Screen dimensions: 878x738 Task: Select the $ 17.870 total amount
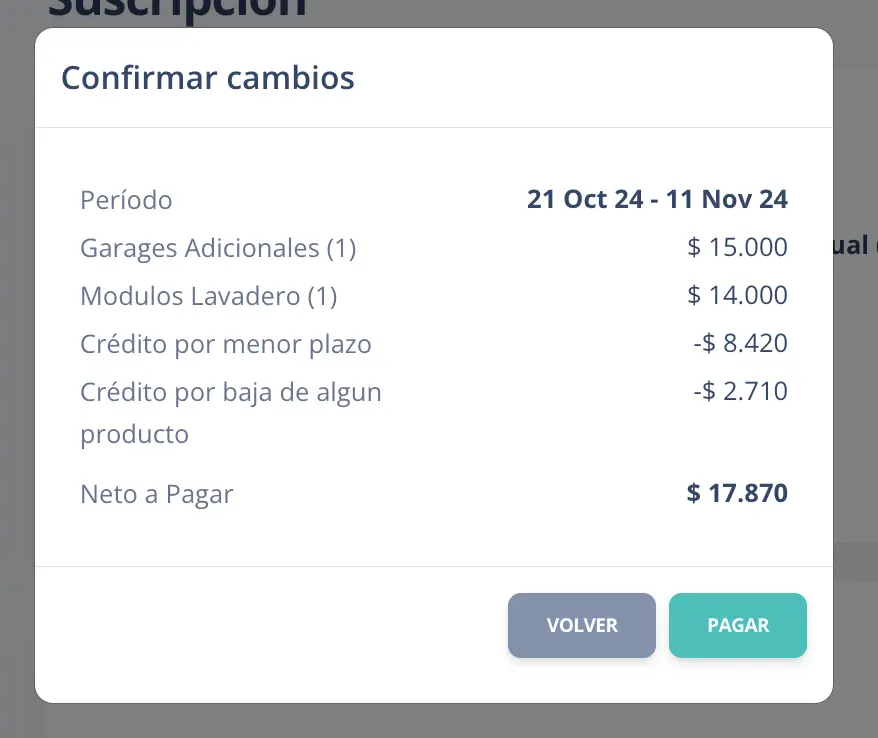[737, 493]
